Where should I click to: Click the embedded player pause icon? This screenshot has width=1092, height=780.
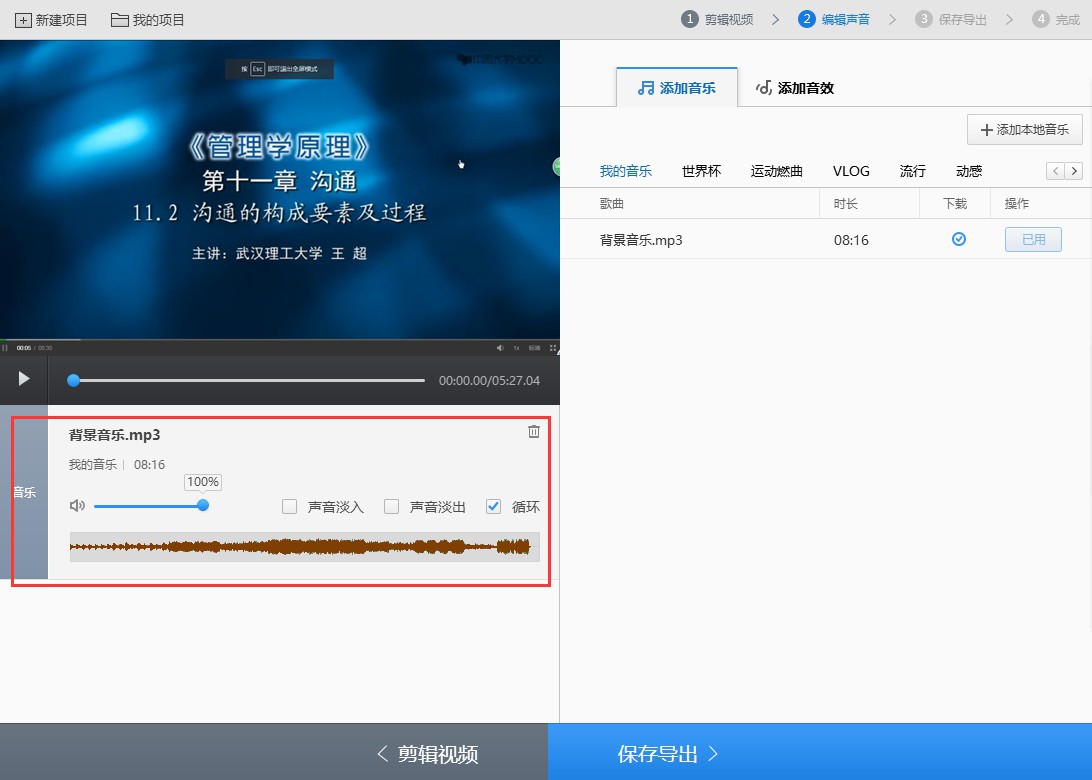pyautogui.click(x=5, y=348)
